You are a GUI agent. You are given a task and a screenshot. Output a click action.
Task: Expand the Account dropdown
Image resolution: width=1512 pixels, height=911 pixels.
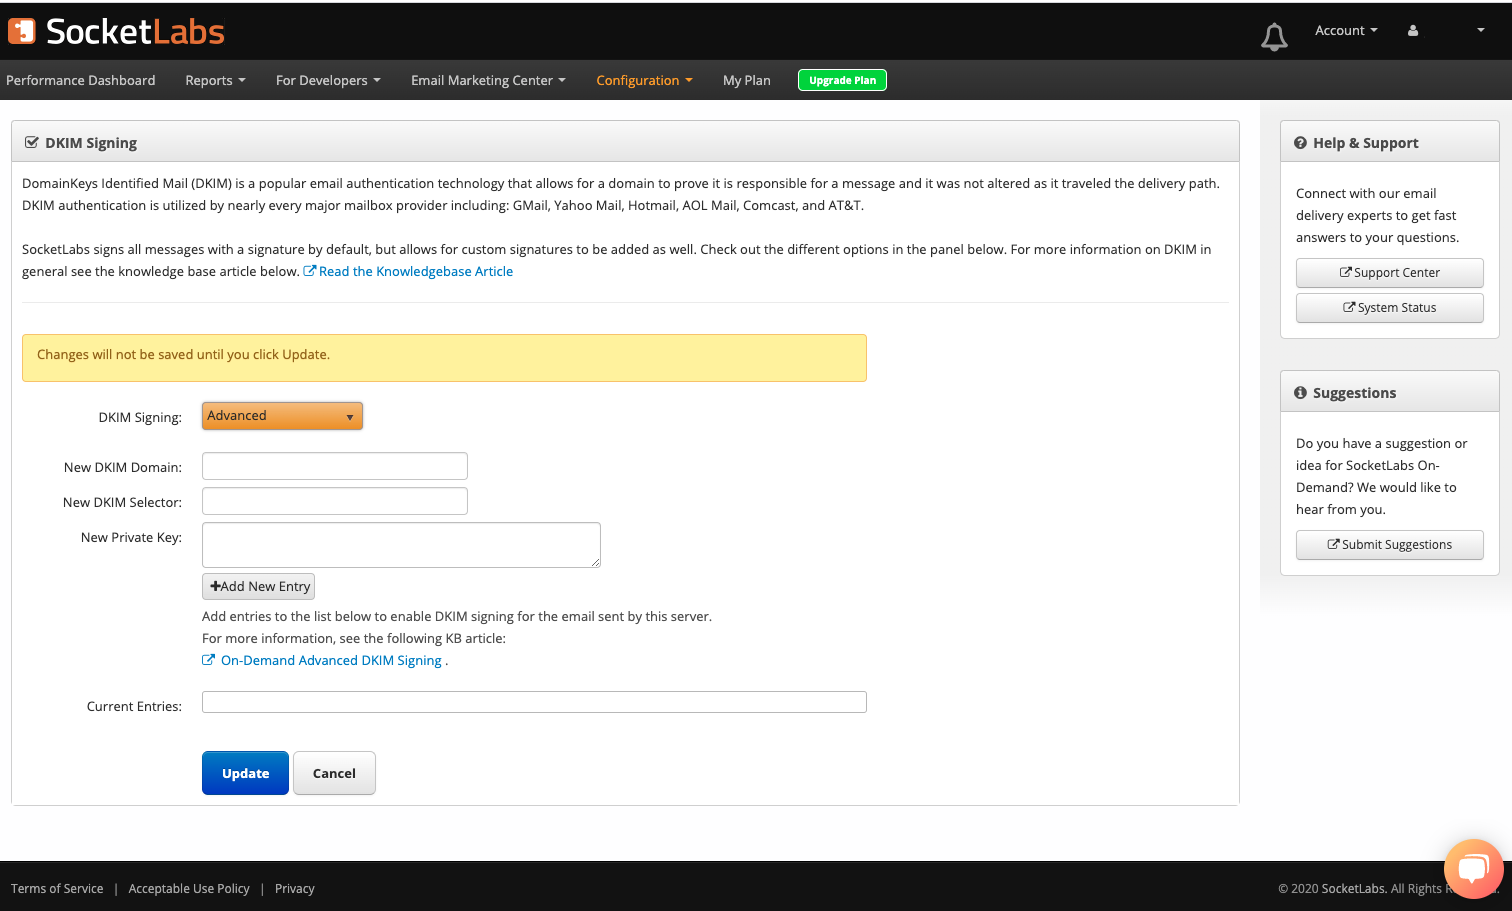[x=1345, y=31]
